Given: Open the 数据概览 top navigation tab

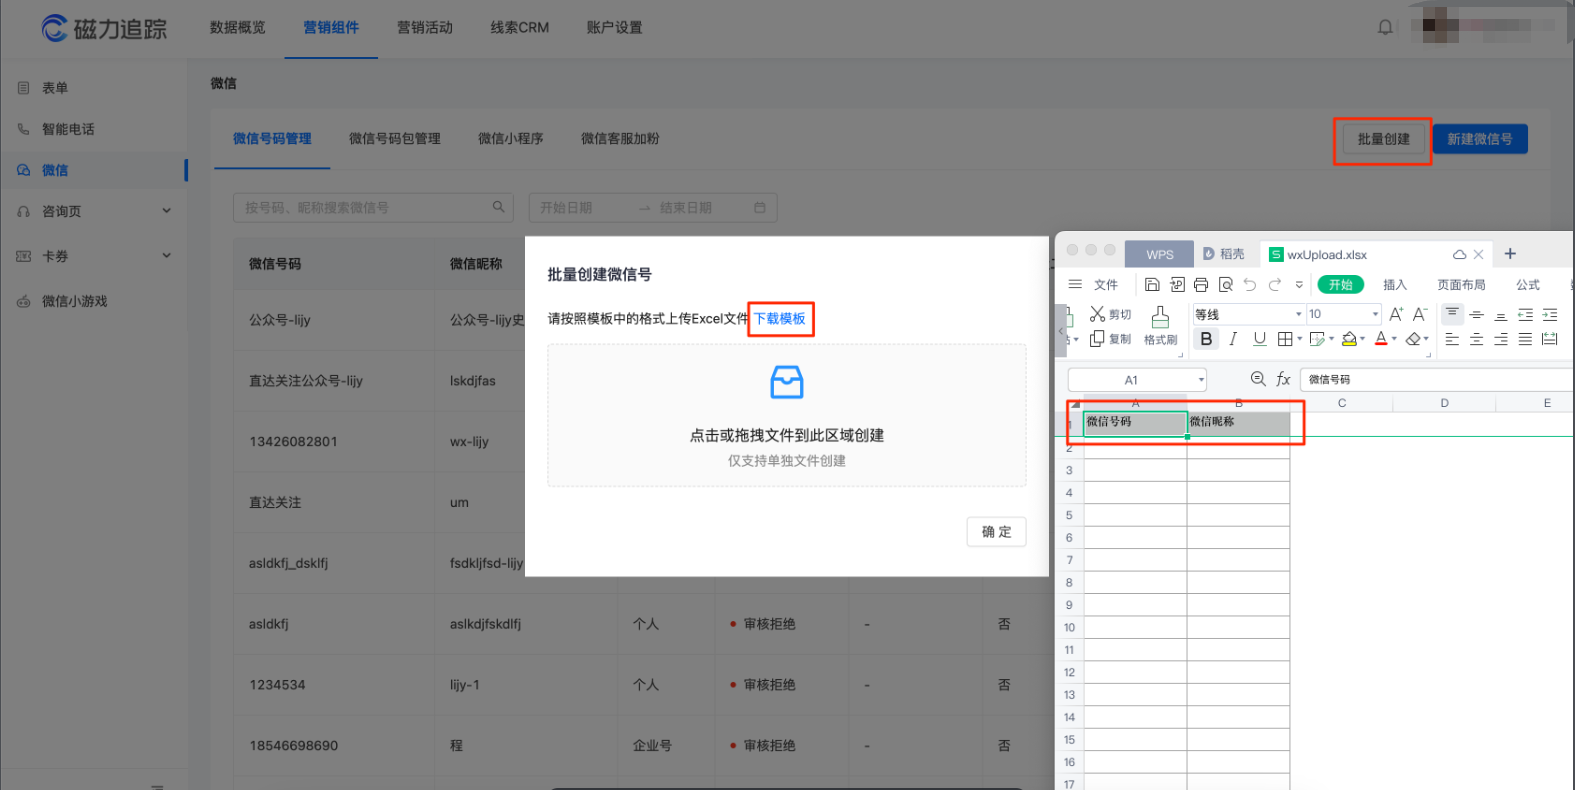Looking at the screenshot, I should pos(238,28).
